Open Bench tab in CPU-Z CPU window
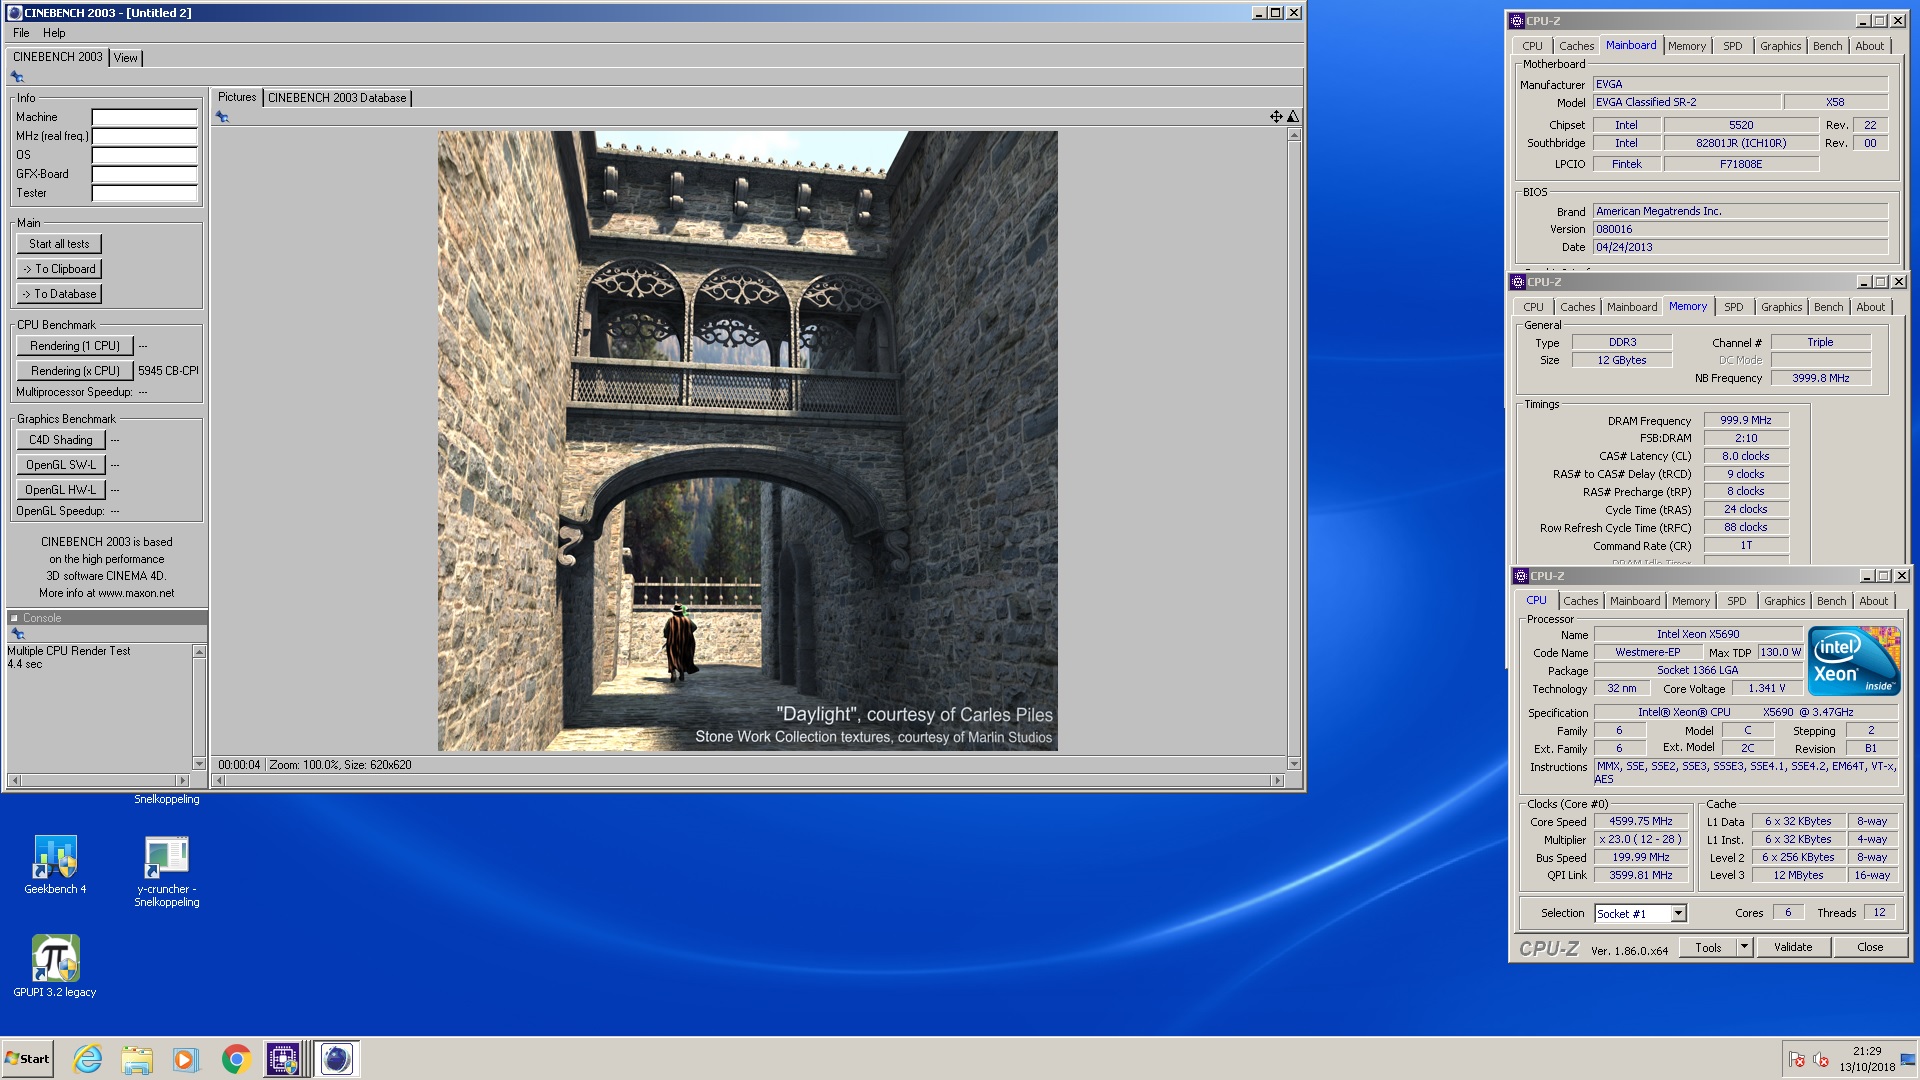1920x1080 pixels. click(x=1832, y=601)
